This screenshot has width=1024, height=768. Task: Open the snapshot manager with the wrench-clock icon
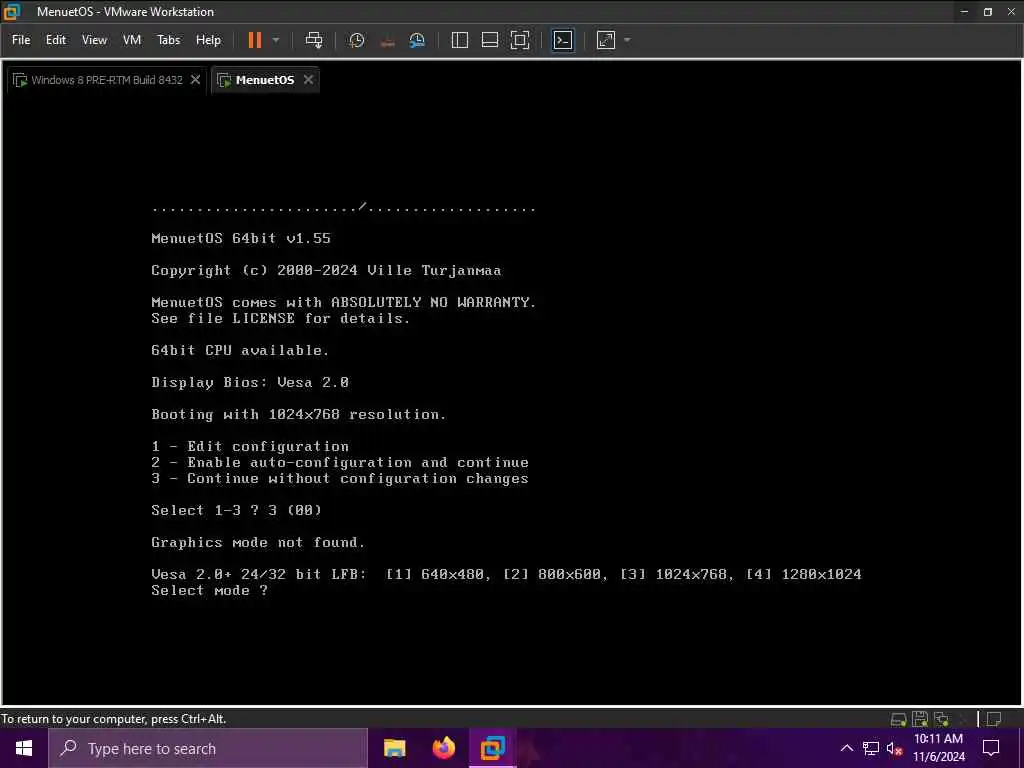(x=417, y=40)
